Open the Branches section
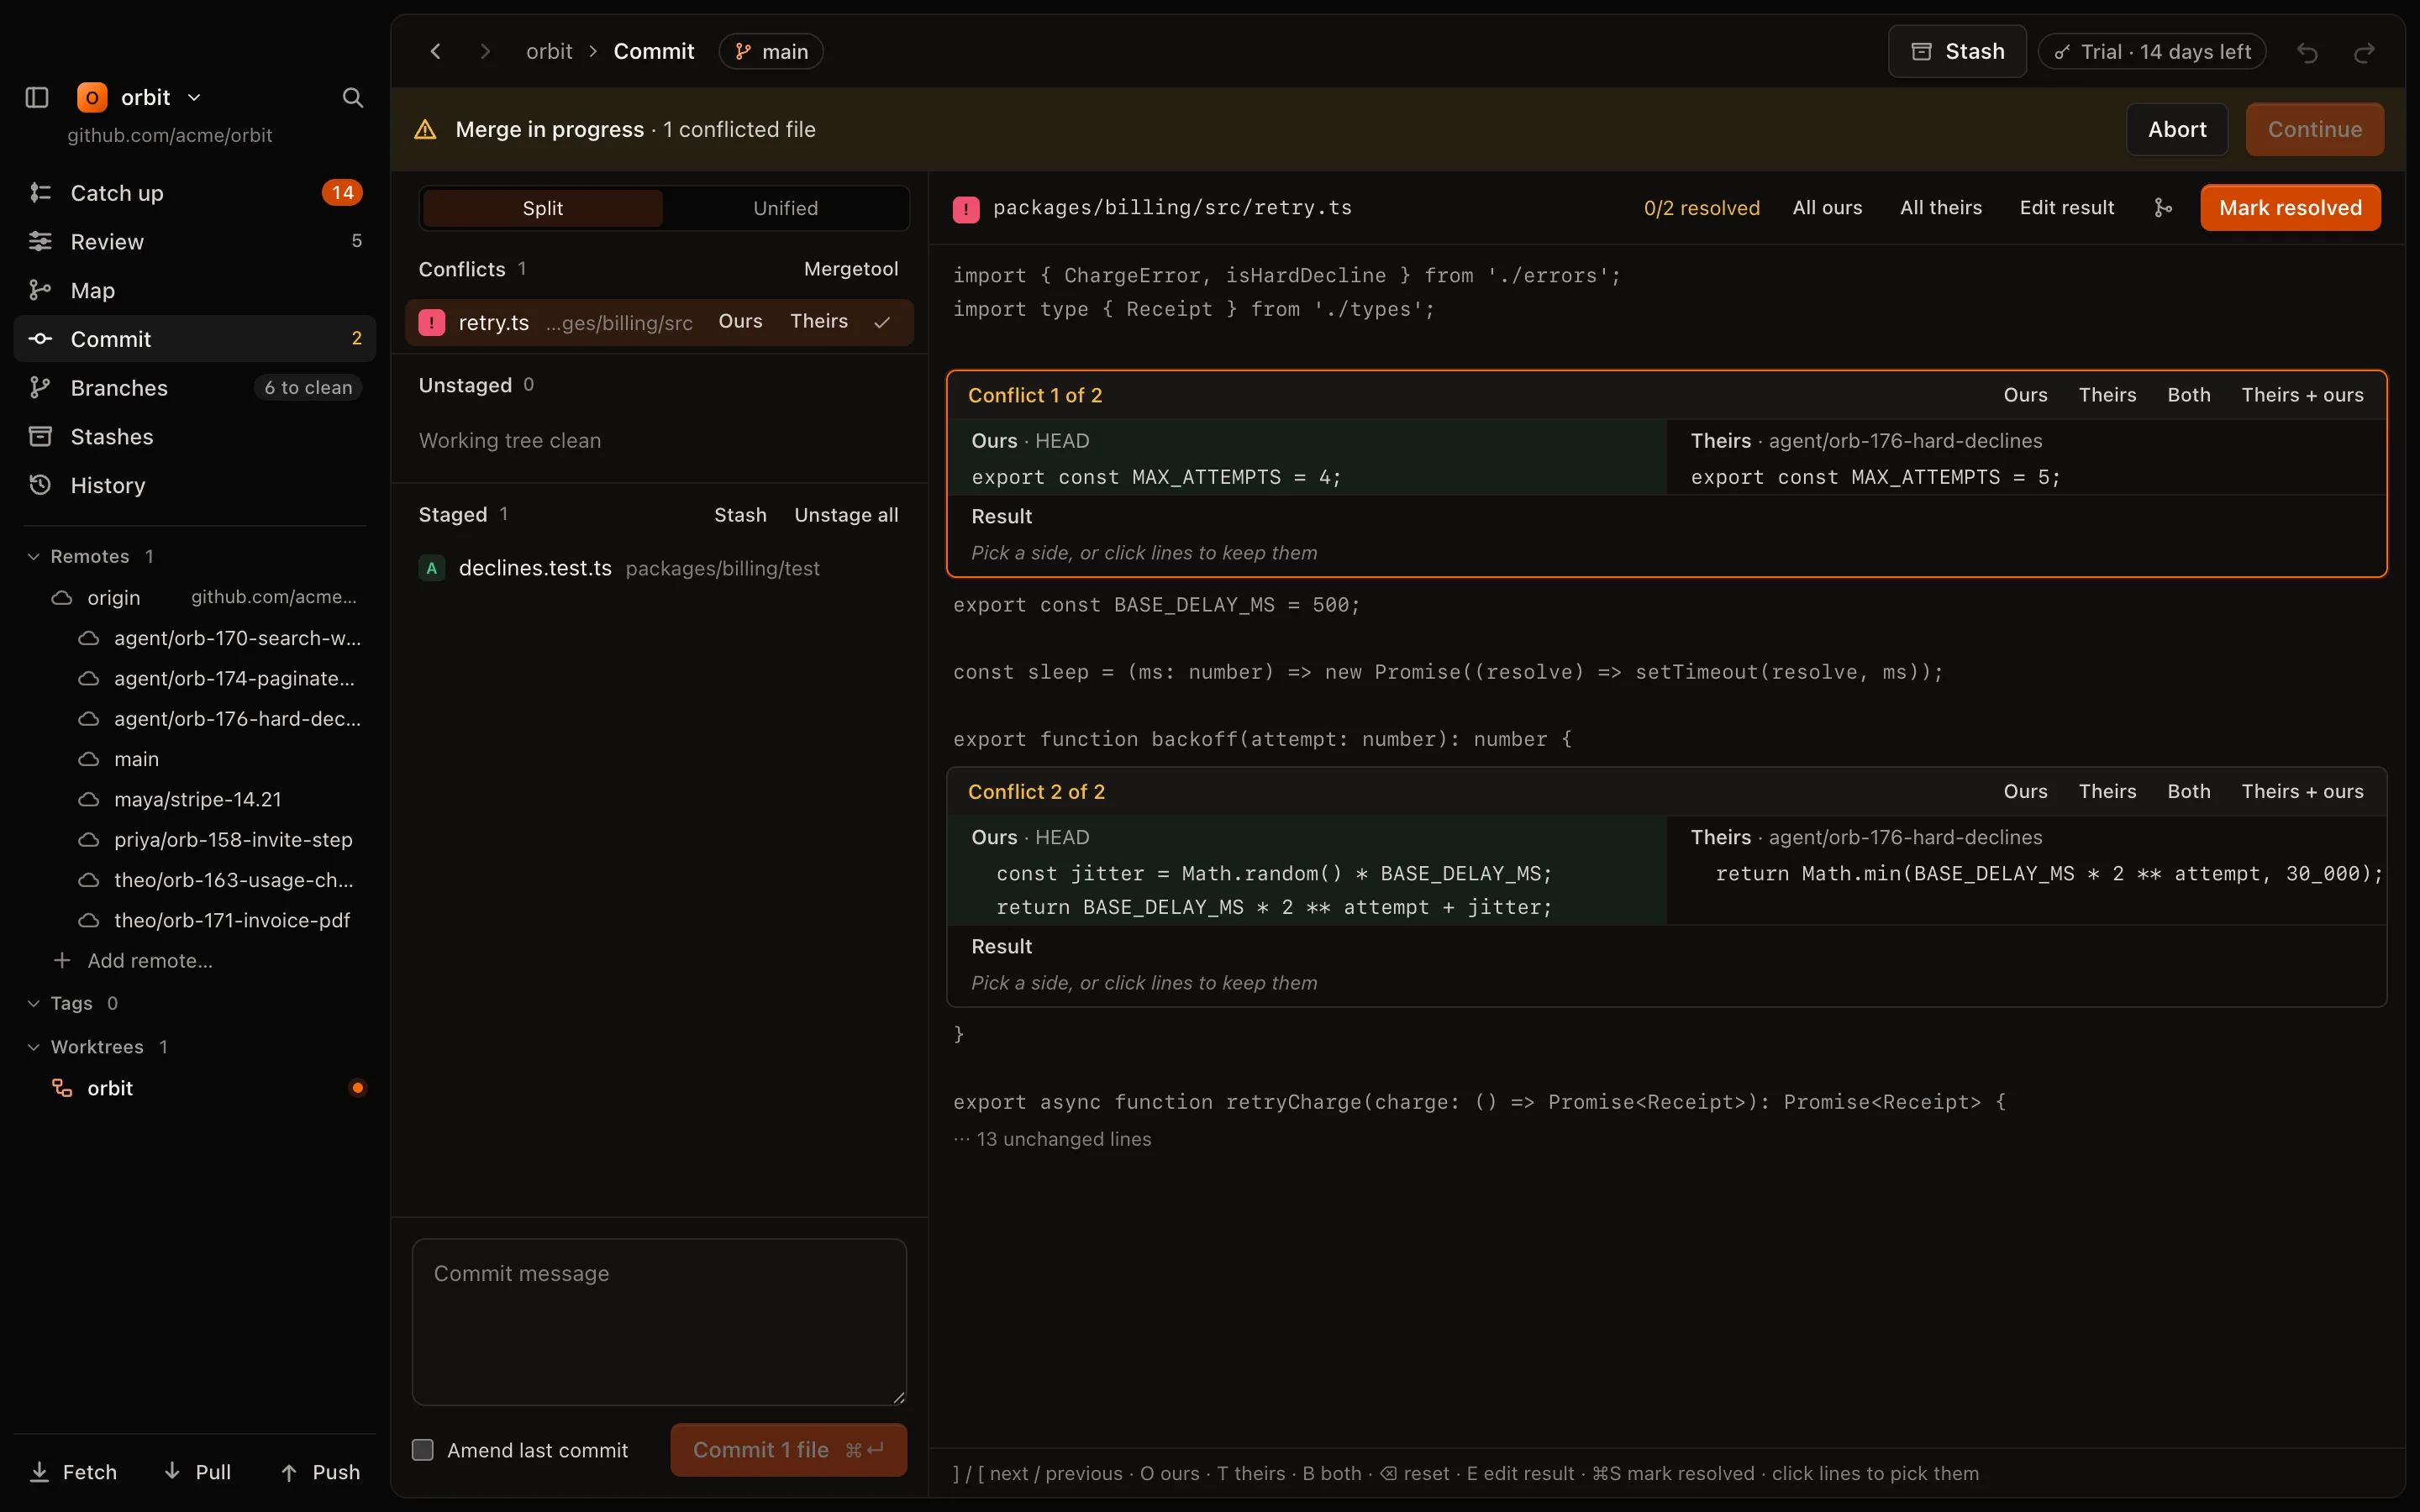Image resolution: width=2420 pixels, height=1512 pixels. (195, 387)
